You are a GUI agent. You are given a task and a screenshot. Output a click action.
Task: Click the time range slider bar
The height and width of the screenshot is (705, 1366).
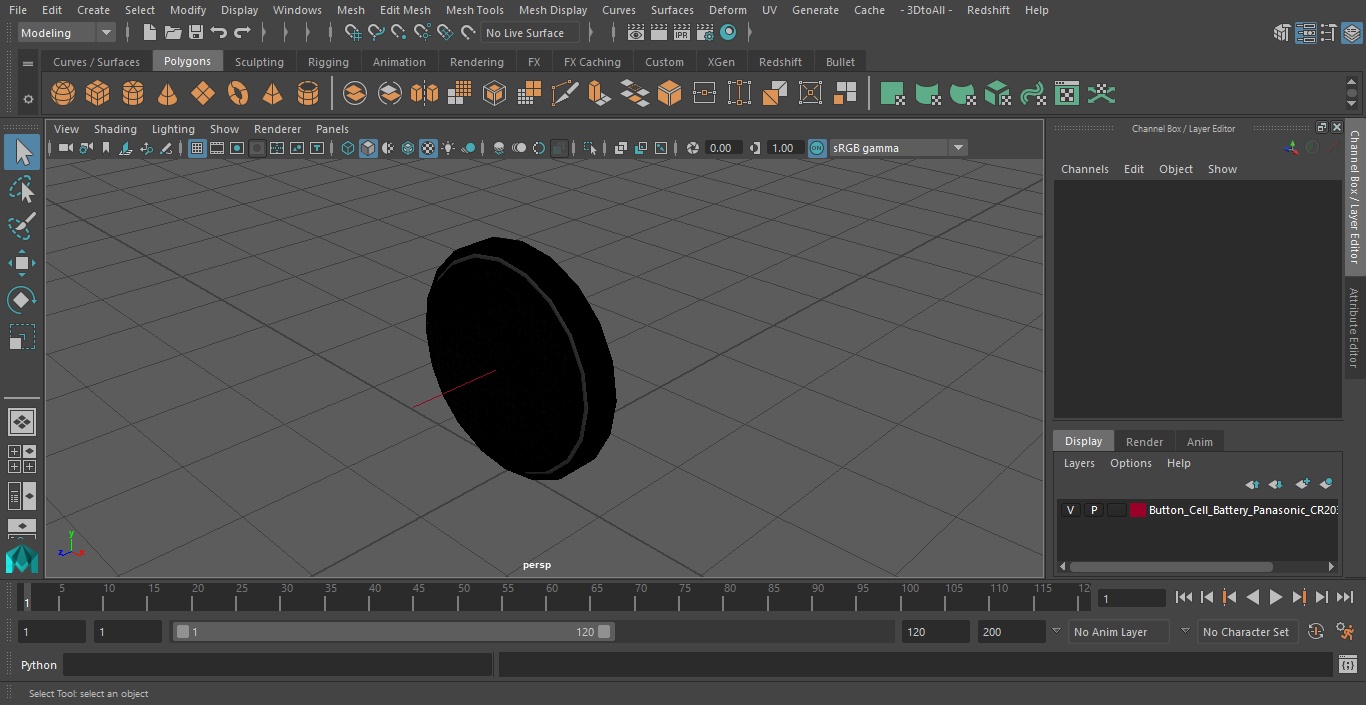click(394, 632)
